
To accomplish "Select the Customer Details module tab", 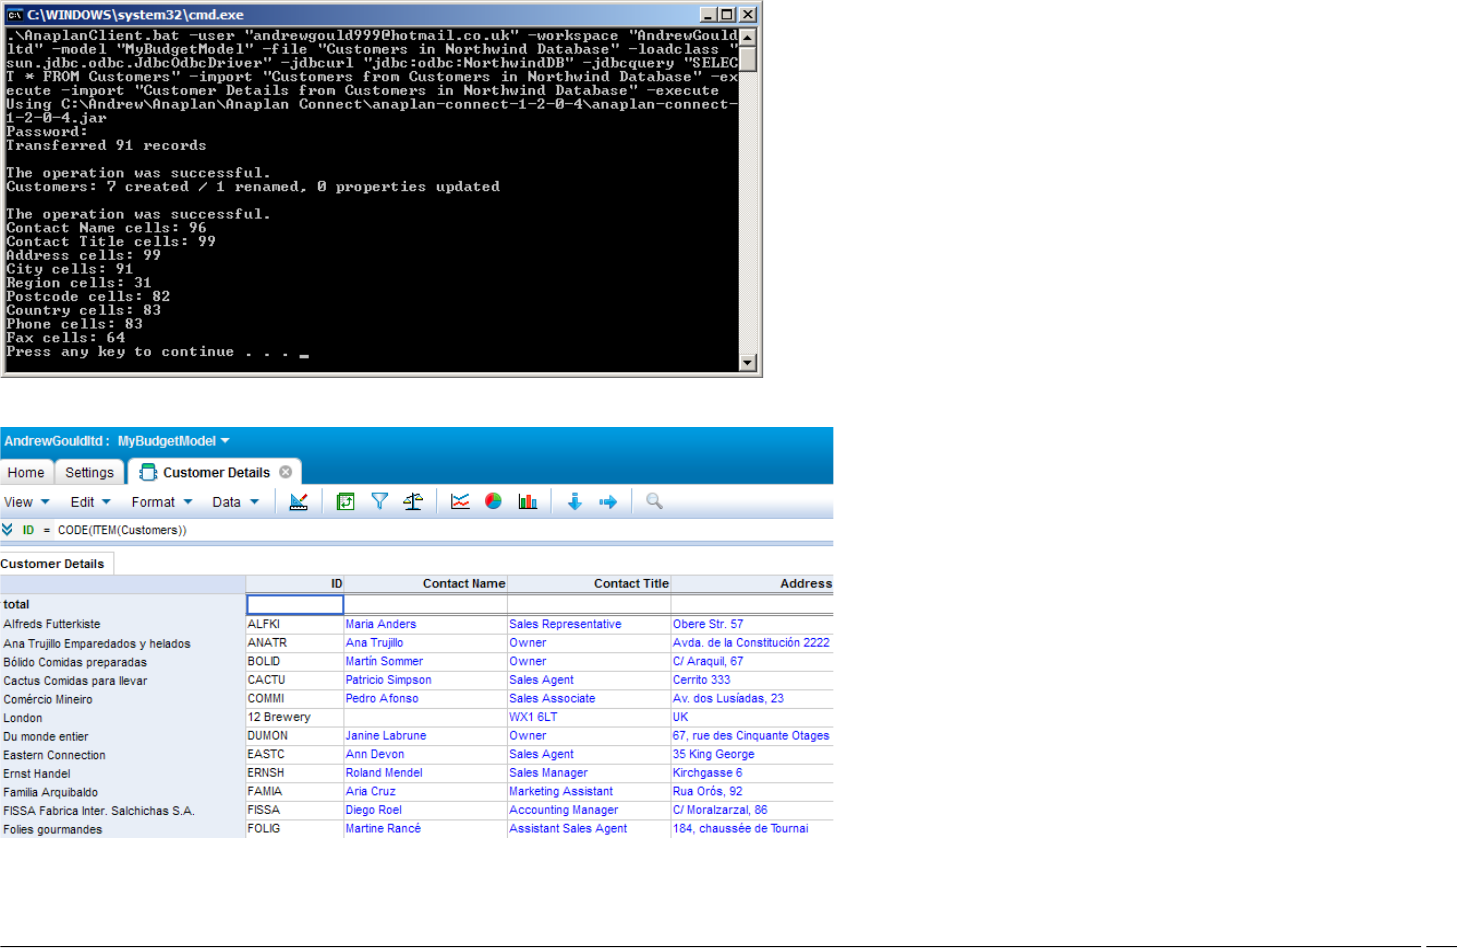I will [215, 472].
